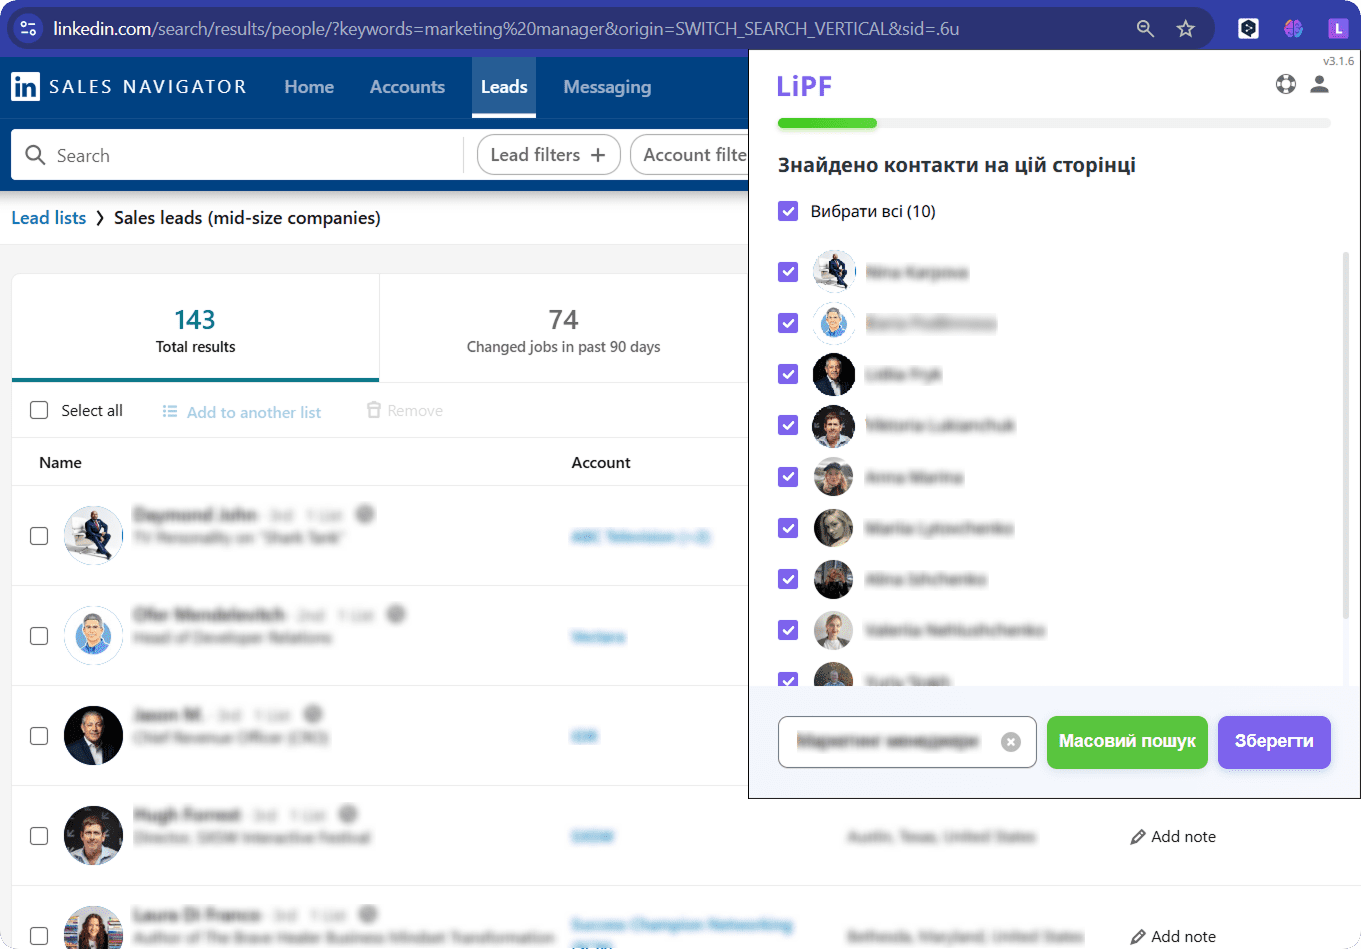Select the Leads tab
This screenshot has height=949, width=1361.
[504, 87]
